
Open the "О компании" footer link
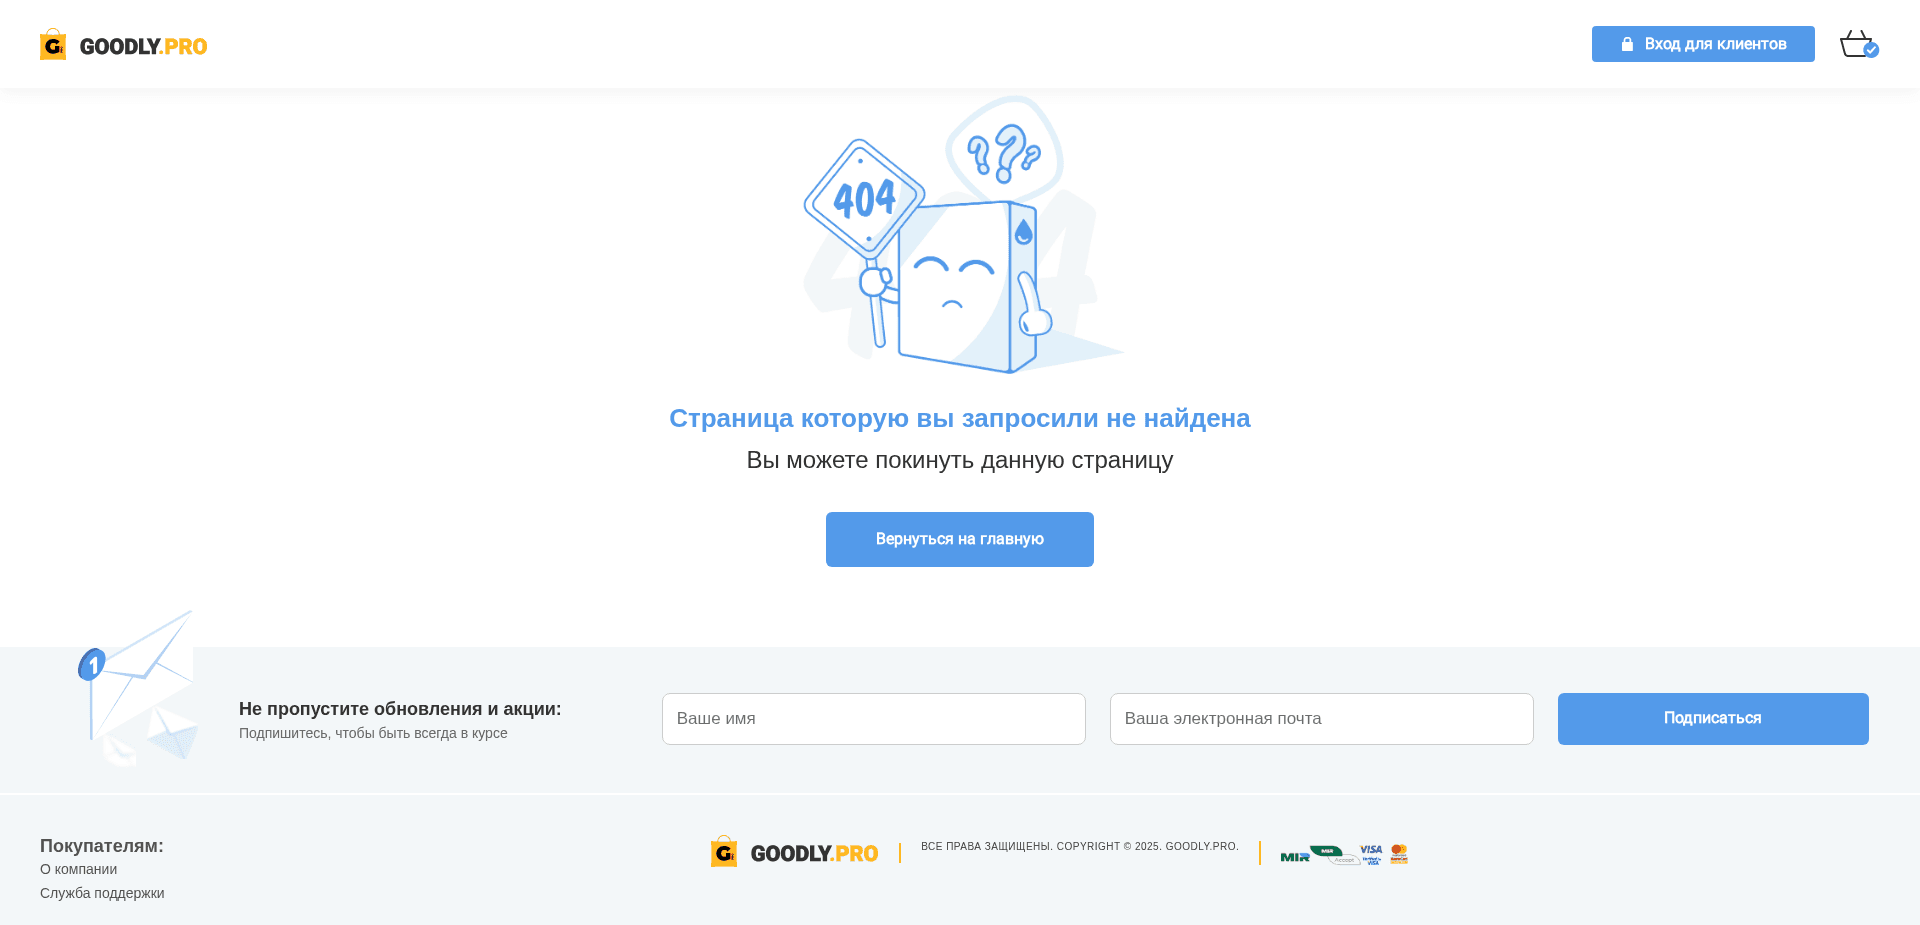(x=78, y=870)
